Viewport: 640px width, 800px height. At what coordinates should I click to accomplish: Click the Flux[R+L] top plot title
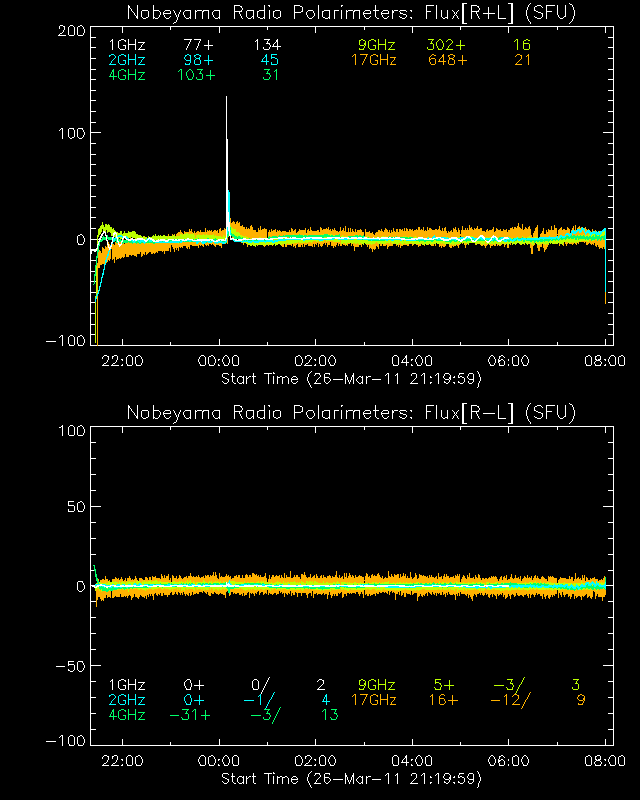351,12
